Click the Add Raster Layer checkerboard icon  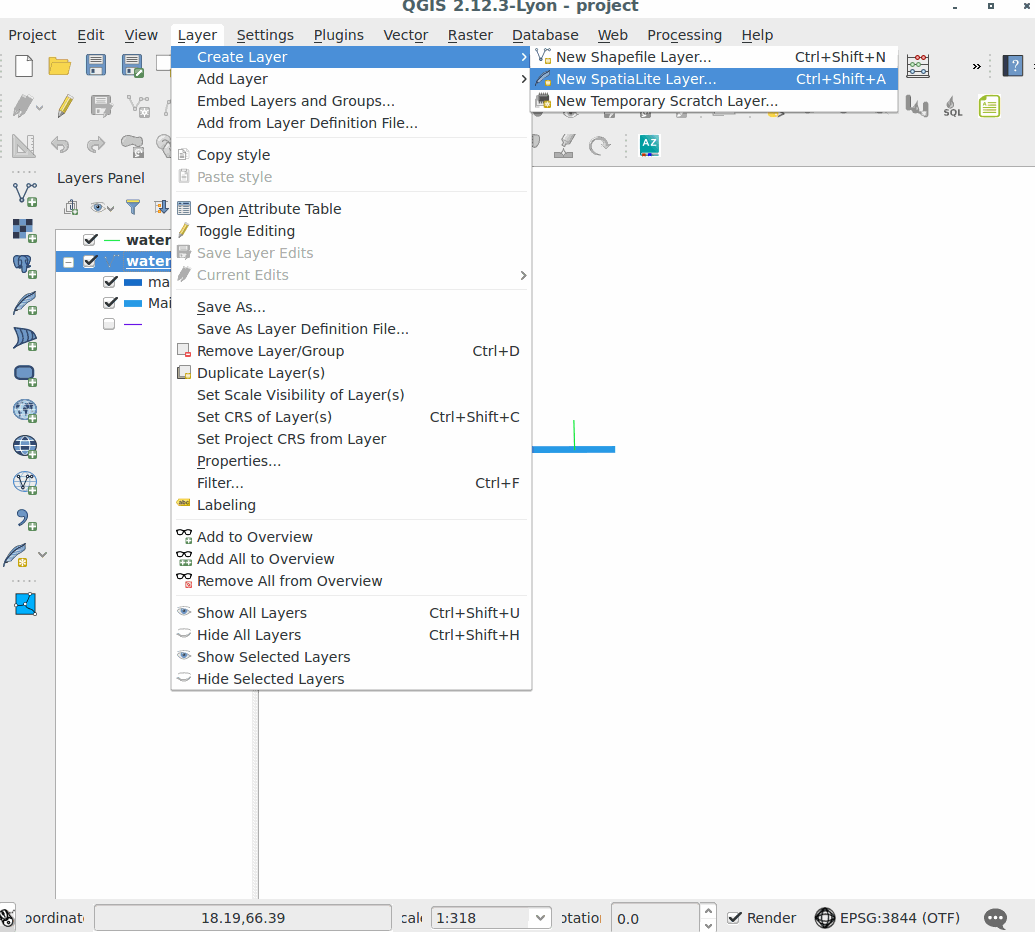pyautogui.click(x=25, y=230)
